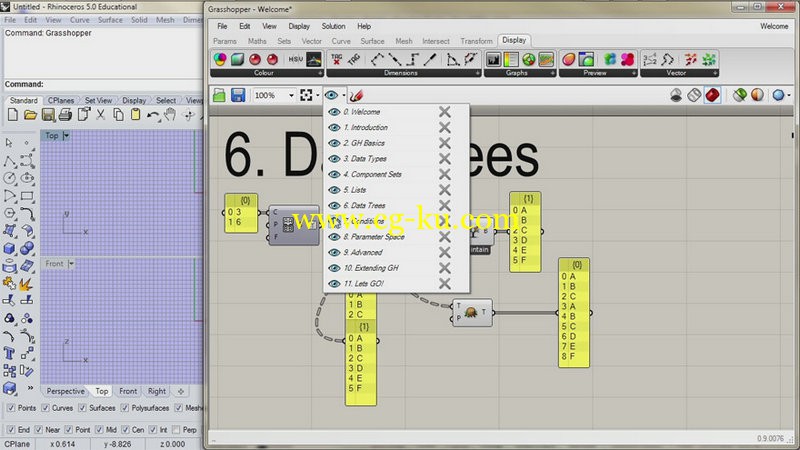This screenshot has height=450, width=800.
Task: Expand the Preview panel in the ribbon
Action: tap(634, 73)
